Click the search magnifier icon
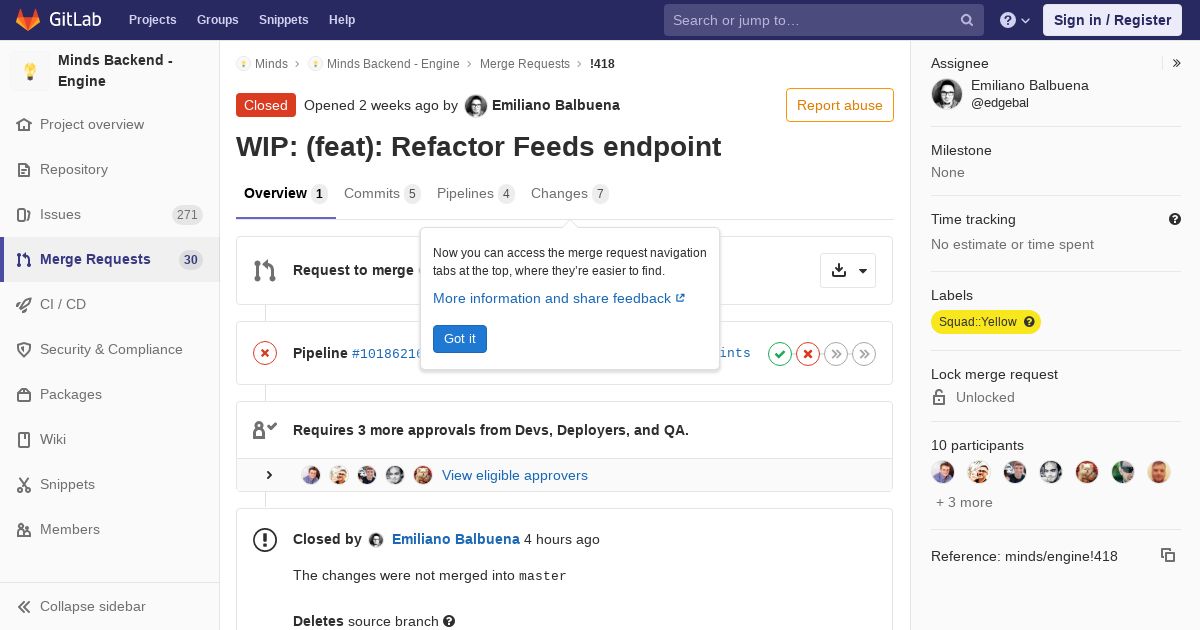 pyautogui.click(x=967, y=20)
